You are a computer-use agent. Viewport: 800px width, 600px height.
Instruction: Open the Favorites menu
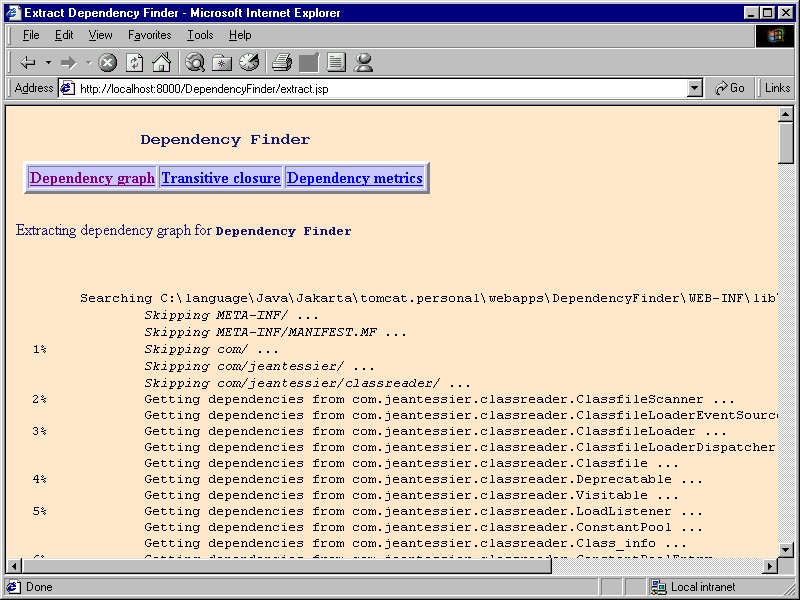pyautogui.click(x=149, y=35)
